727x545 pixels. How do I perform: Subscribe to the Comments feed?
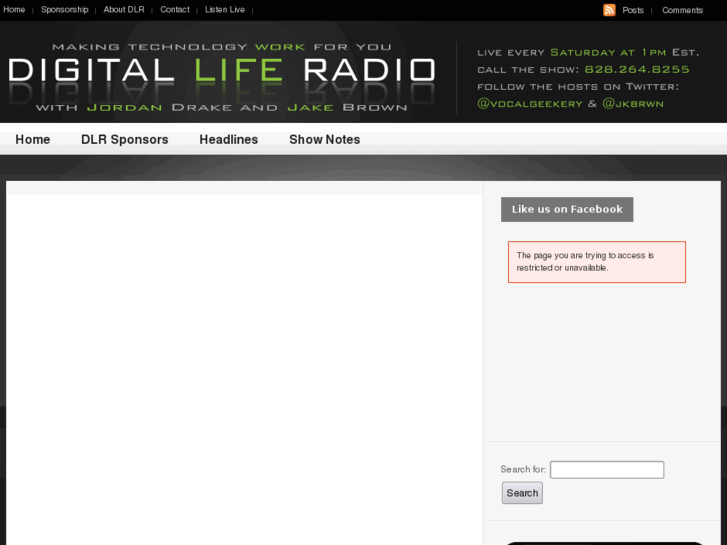(682, 10)
